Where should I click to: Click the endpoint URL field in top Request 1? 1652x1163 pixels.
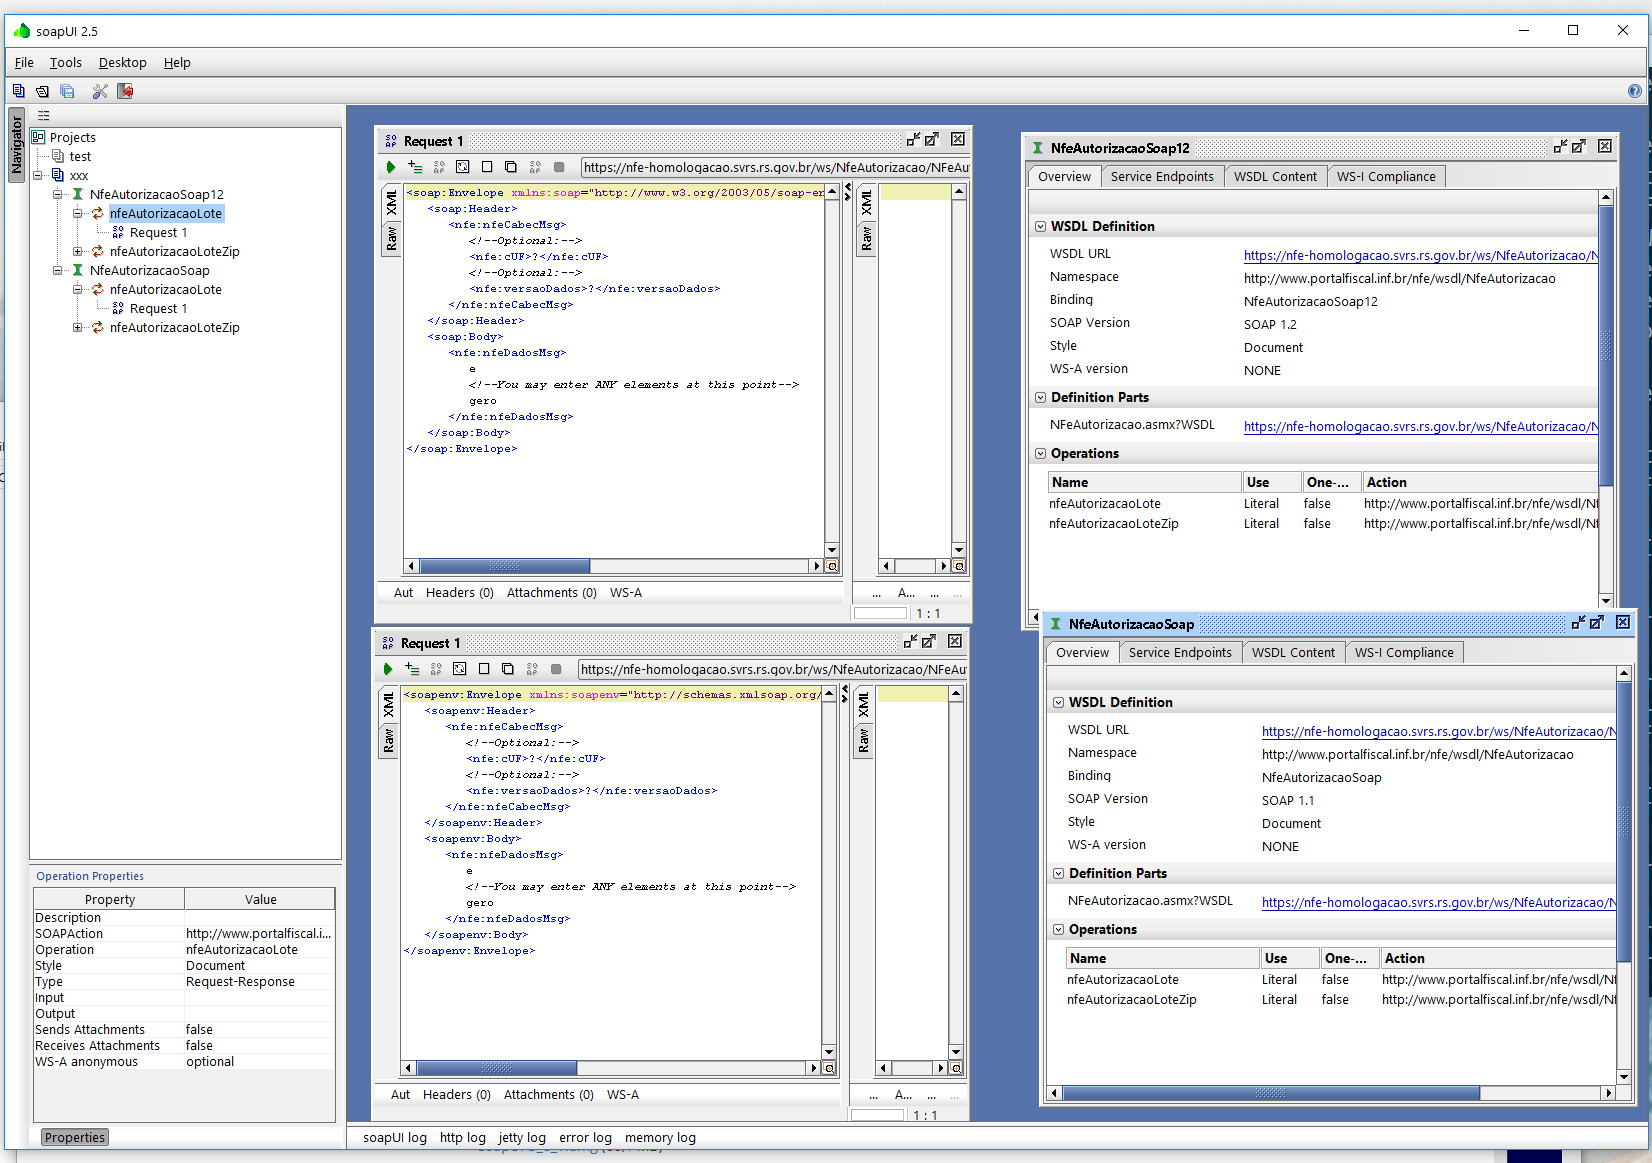click(775, 167)
